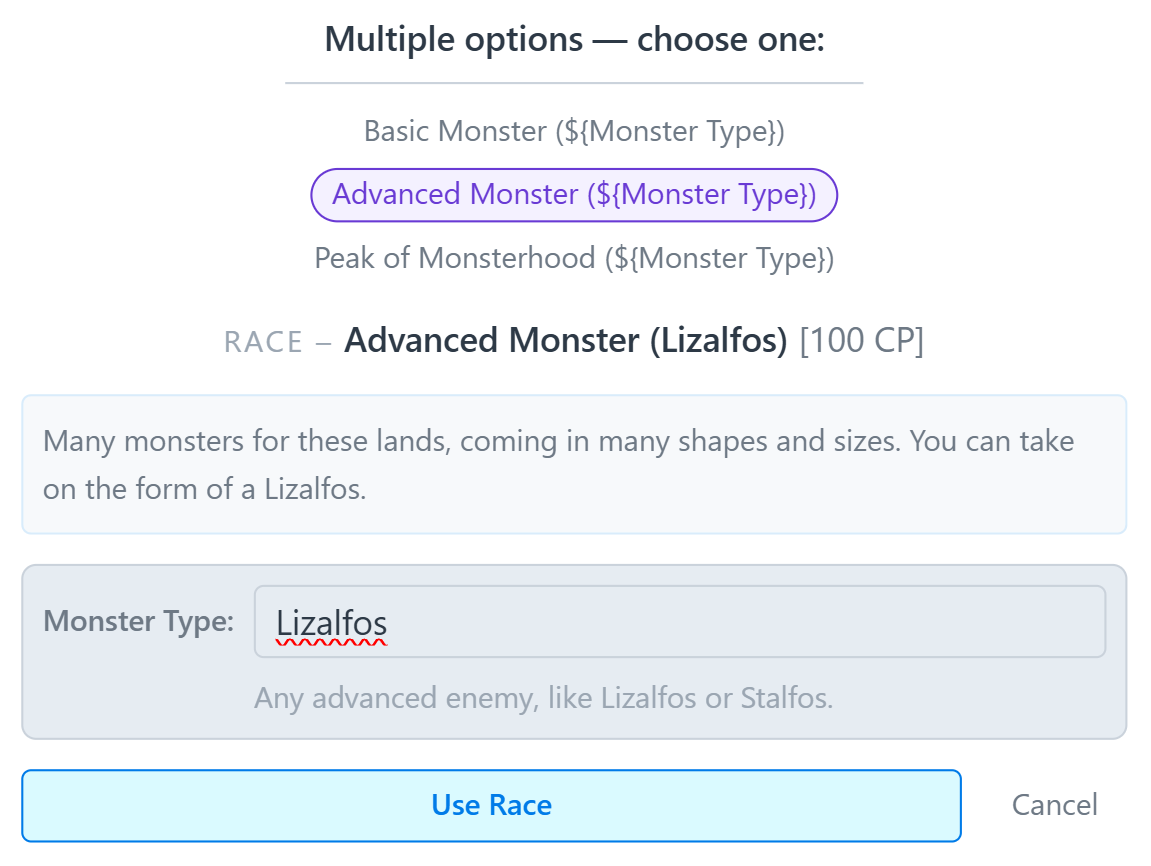1151x866 pixels.
Task: Click the [100 CP] cost label
Action: [x=862, y=341]
